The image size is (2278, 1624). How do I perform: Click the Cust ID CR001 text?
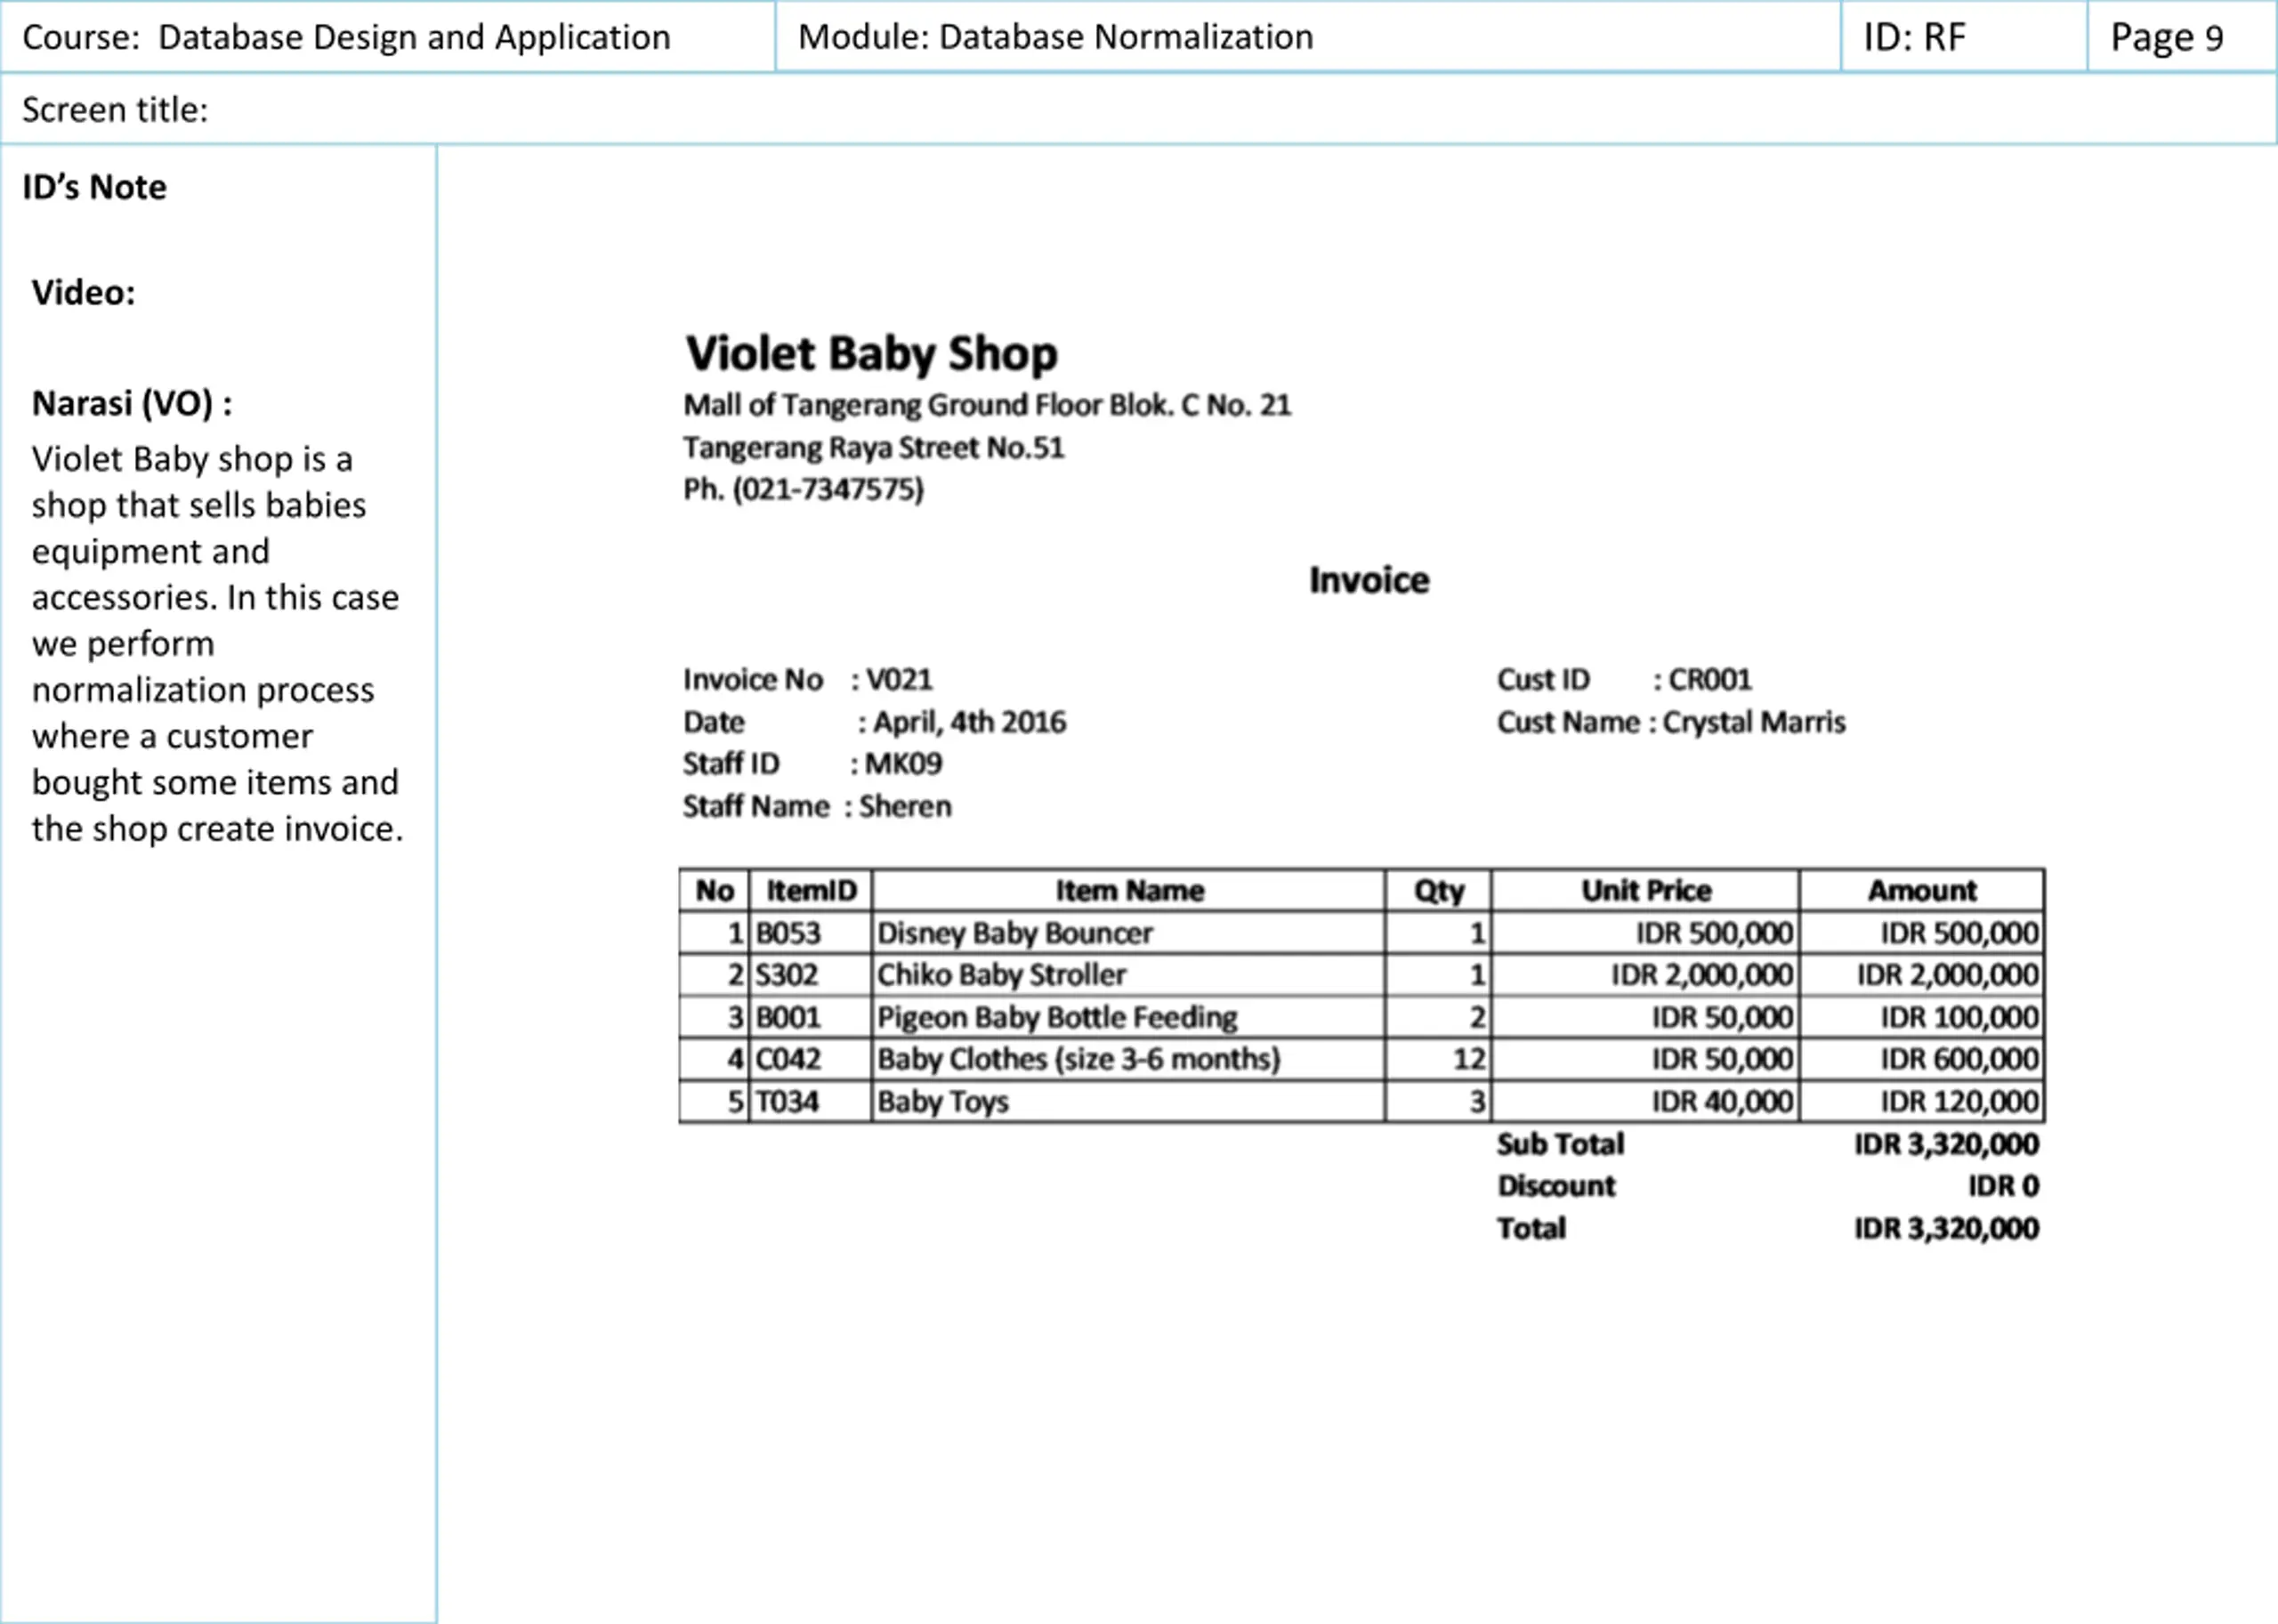tap(1624, 680)
